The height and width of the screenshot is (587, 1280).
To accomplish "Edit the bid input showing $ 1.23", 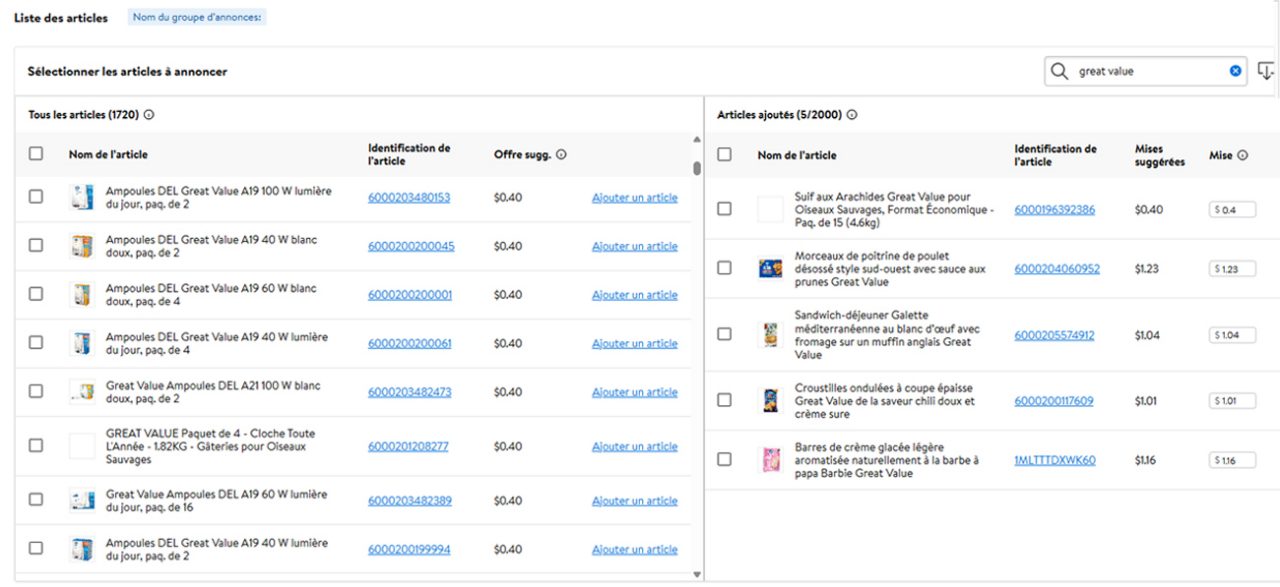I will click(1232, 269).
